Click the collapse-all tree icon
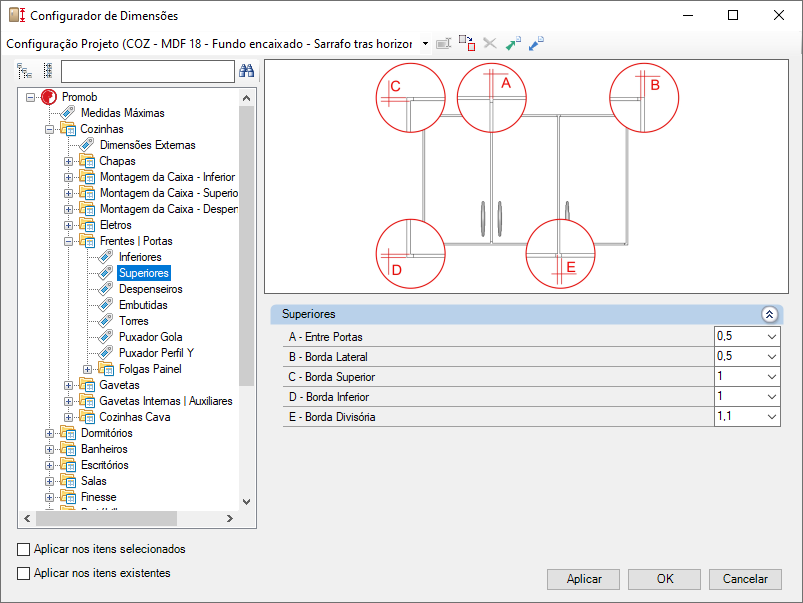 [48, 71]
